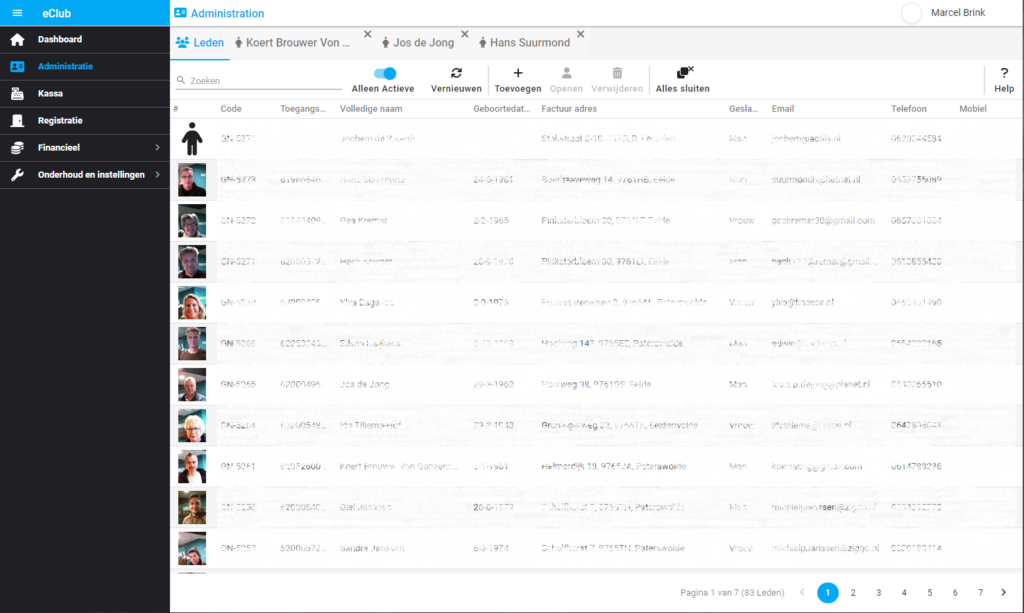1024x613 pixels.
Task: Expand the Financieel submenu
Action: 157,148
